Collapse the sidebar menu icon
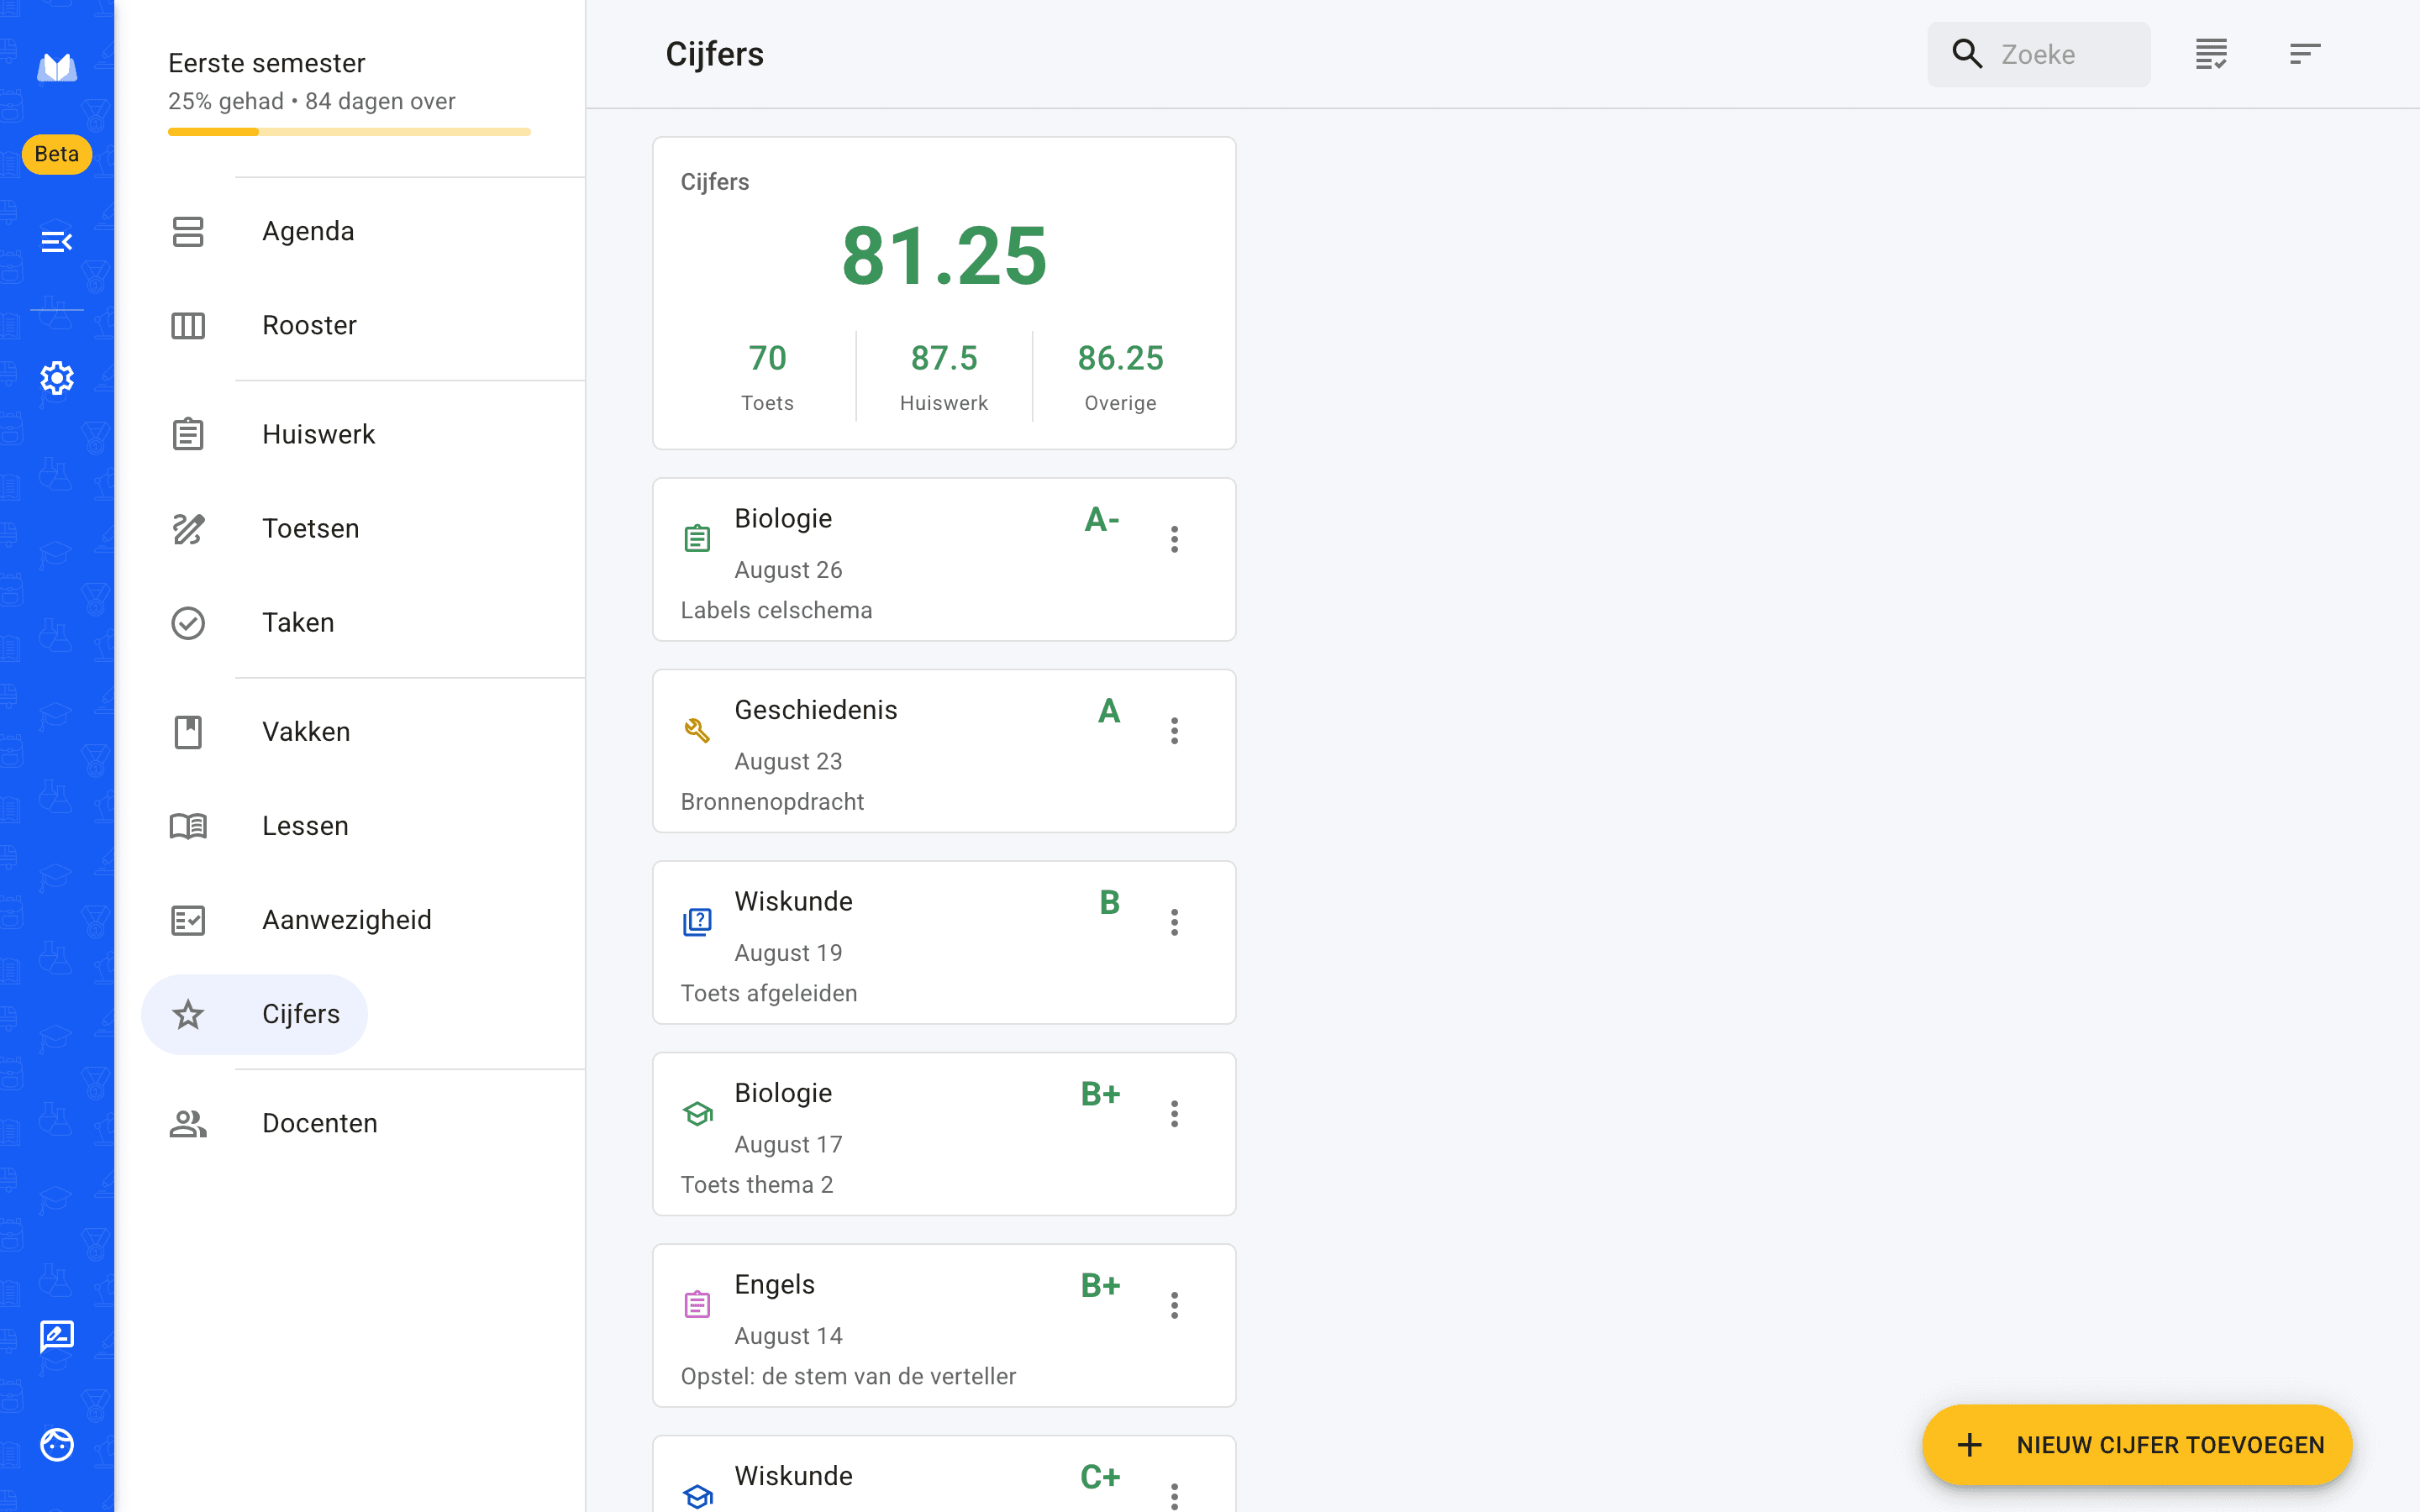This screenshot has width=2420, height=1512. pyautogui.click(x=56, y=241)
